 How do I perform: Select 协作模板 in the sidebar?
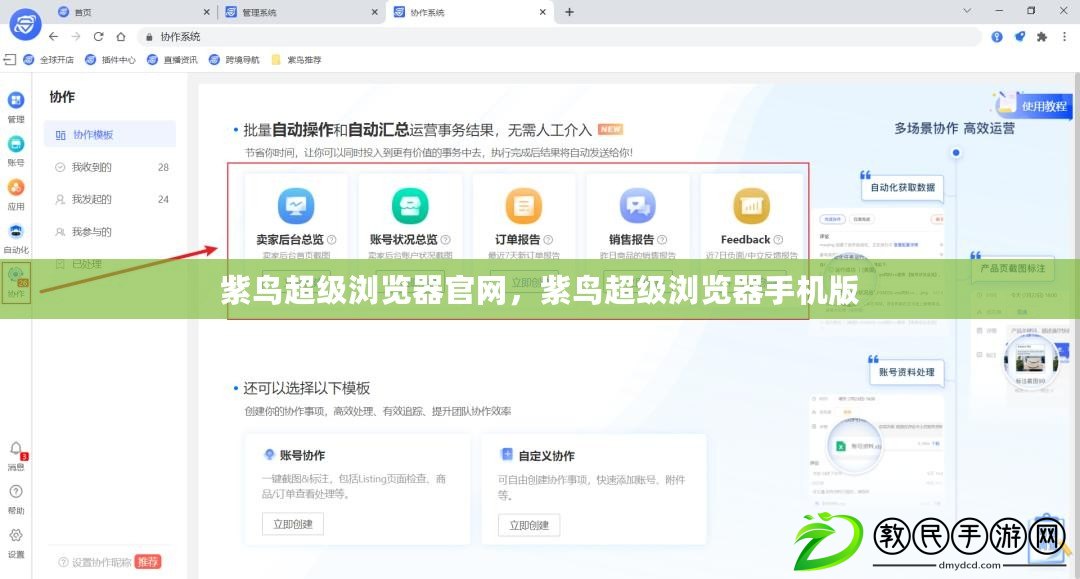click(x=110, y=134)
